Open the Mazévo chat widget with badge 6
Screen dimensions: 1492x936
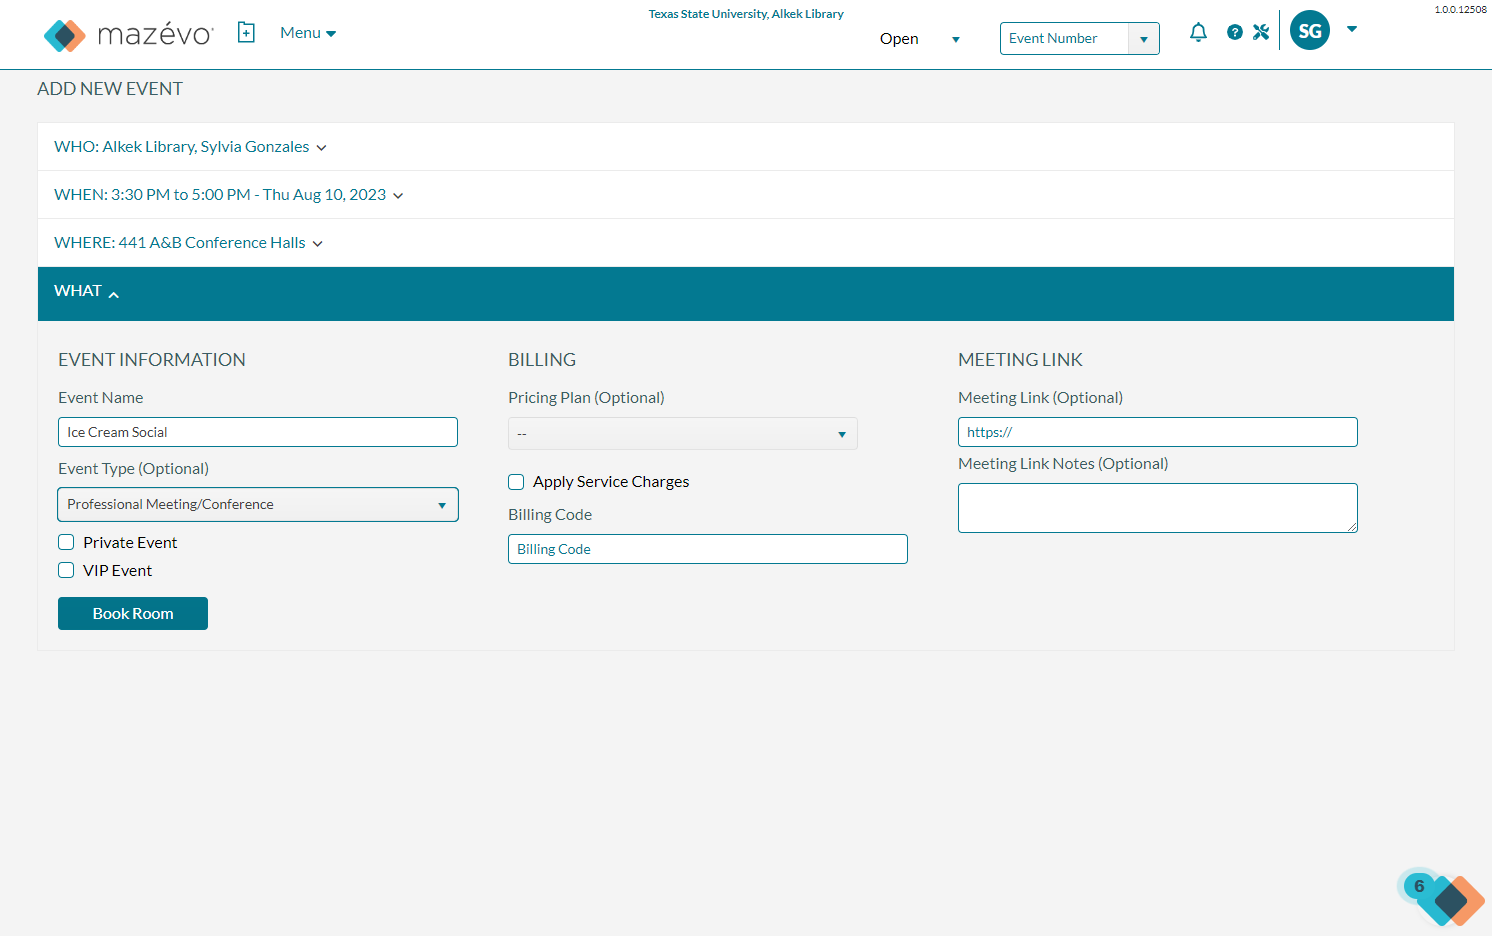1441,897
